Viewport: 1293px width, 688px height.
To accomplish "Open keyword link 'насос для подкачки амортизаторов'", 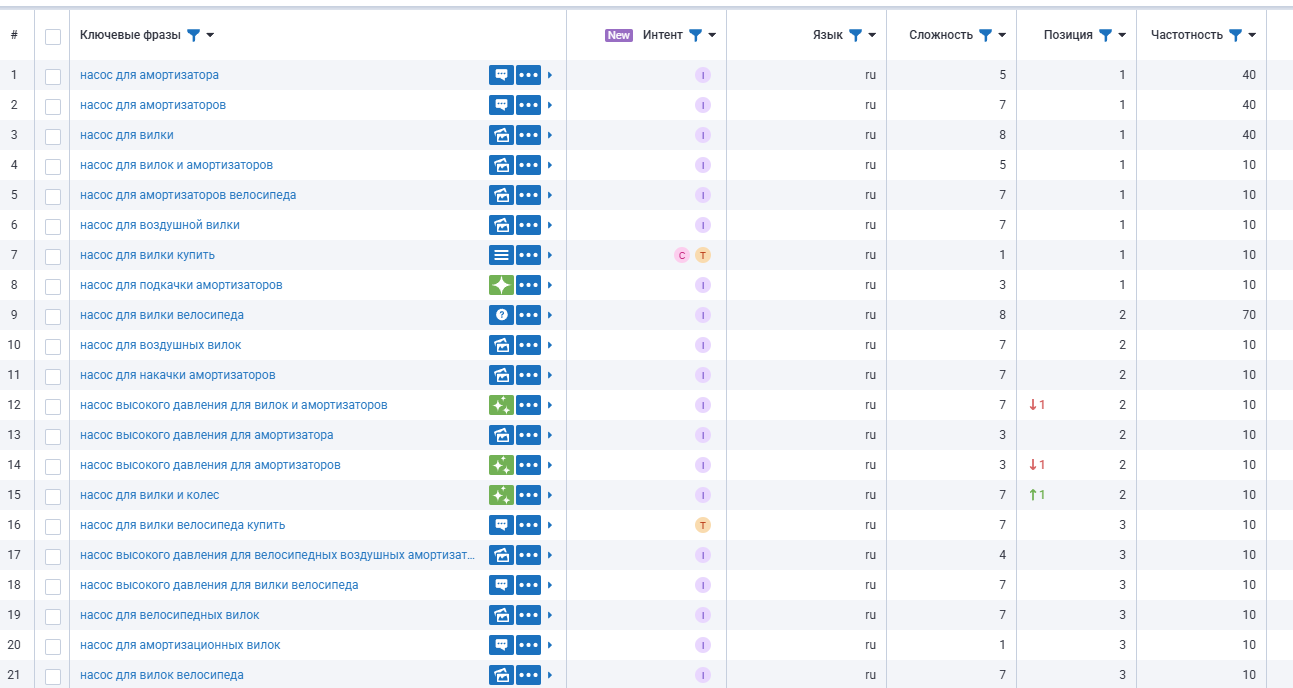I will tap(181, 285).
